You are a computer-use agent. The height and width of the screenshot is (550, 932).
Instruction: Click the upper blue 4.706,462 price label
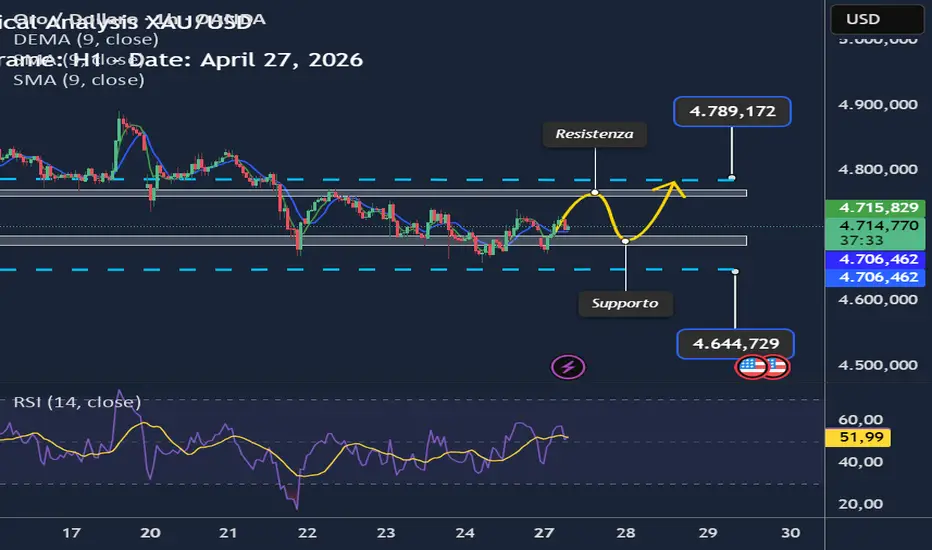coord(875,259)
